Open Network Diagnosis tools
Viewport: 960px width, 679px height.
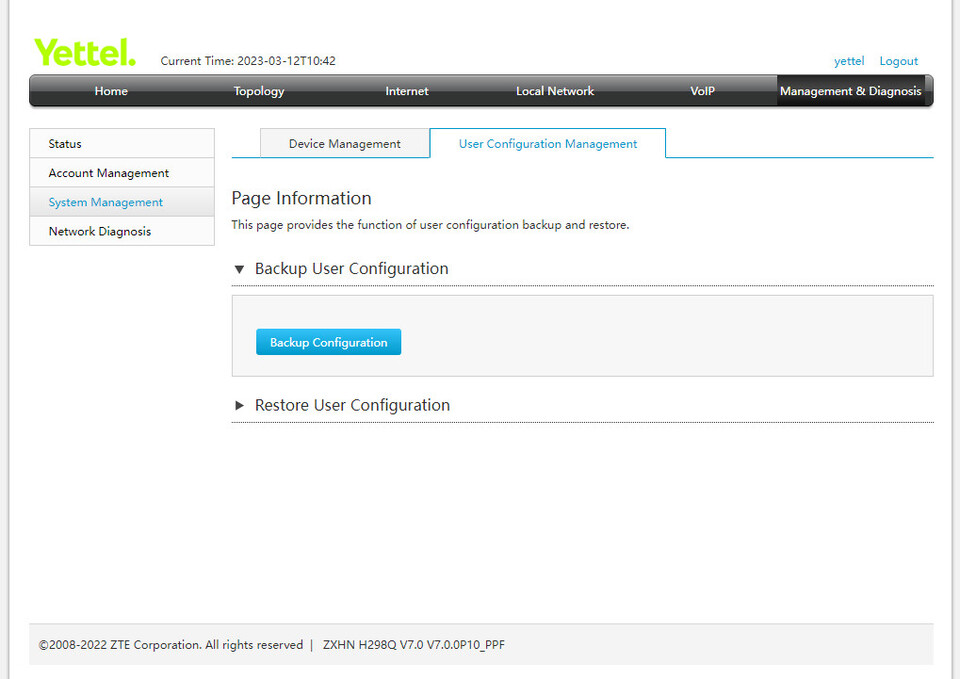click(99, 231)
